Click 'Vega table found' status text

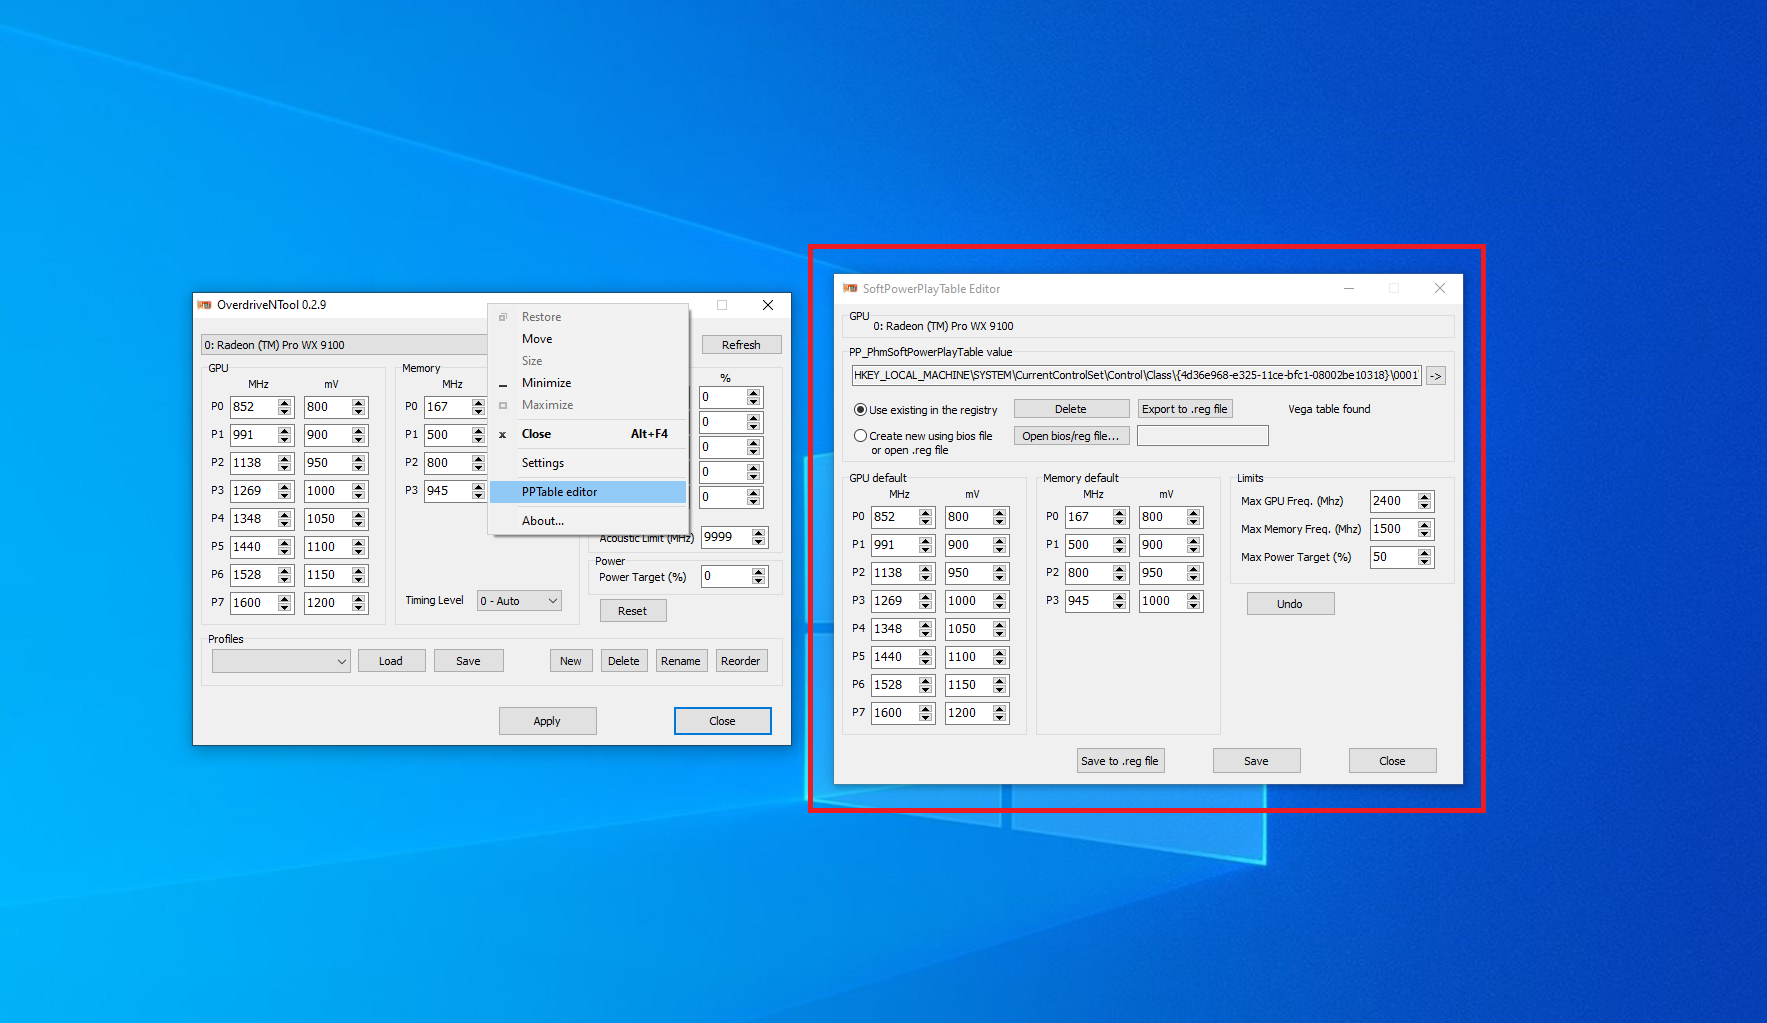tap(1329, 409)
